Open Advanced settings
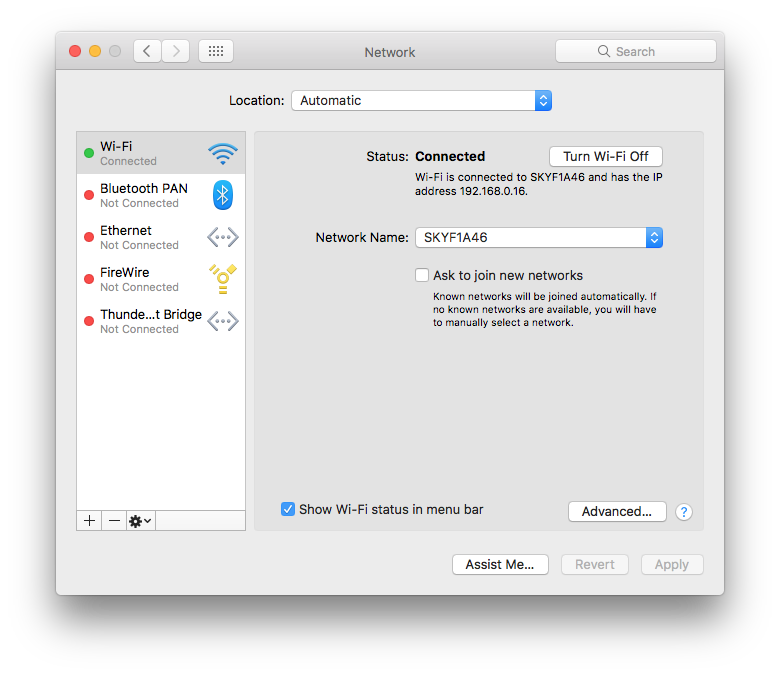 617,511
